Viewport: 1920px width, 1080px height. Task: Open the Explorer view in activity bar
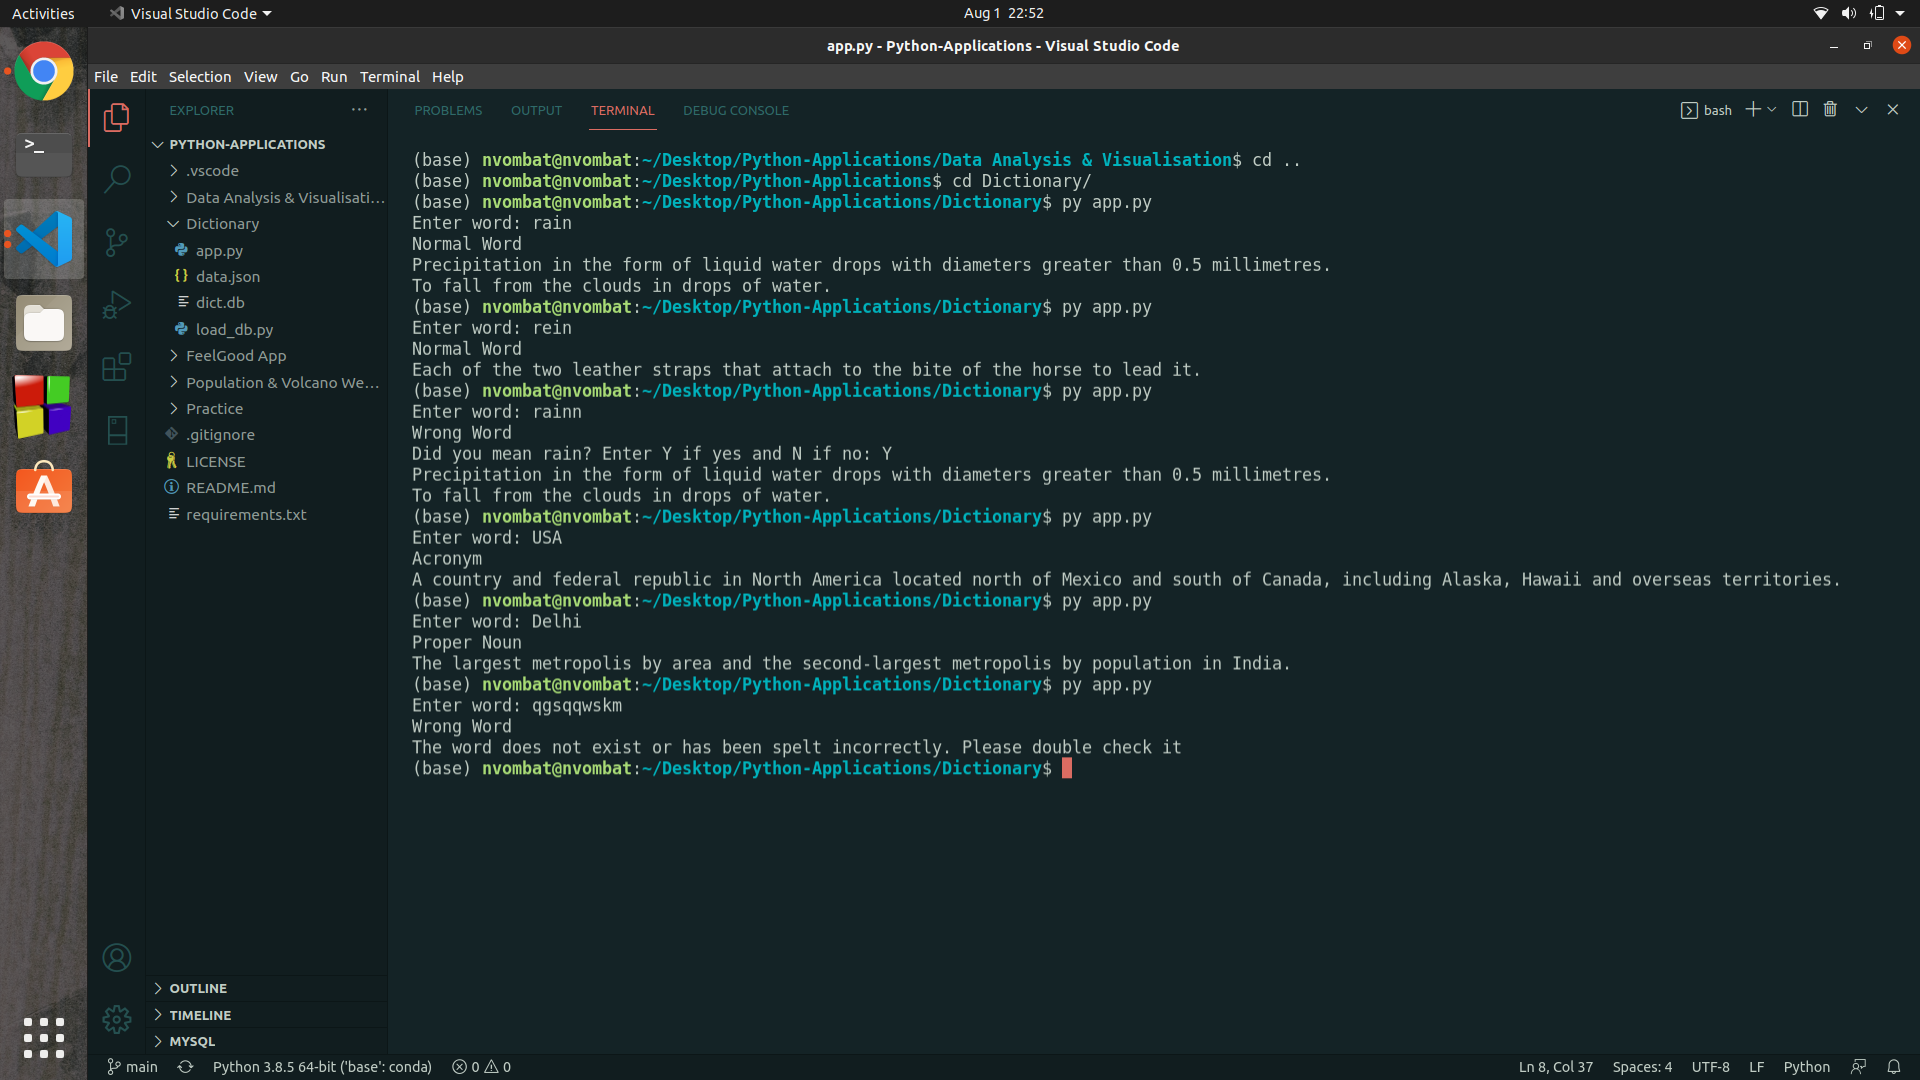point(117,118)
